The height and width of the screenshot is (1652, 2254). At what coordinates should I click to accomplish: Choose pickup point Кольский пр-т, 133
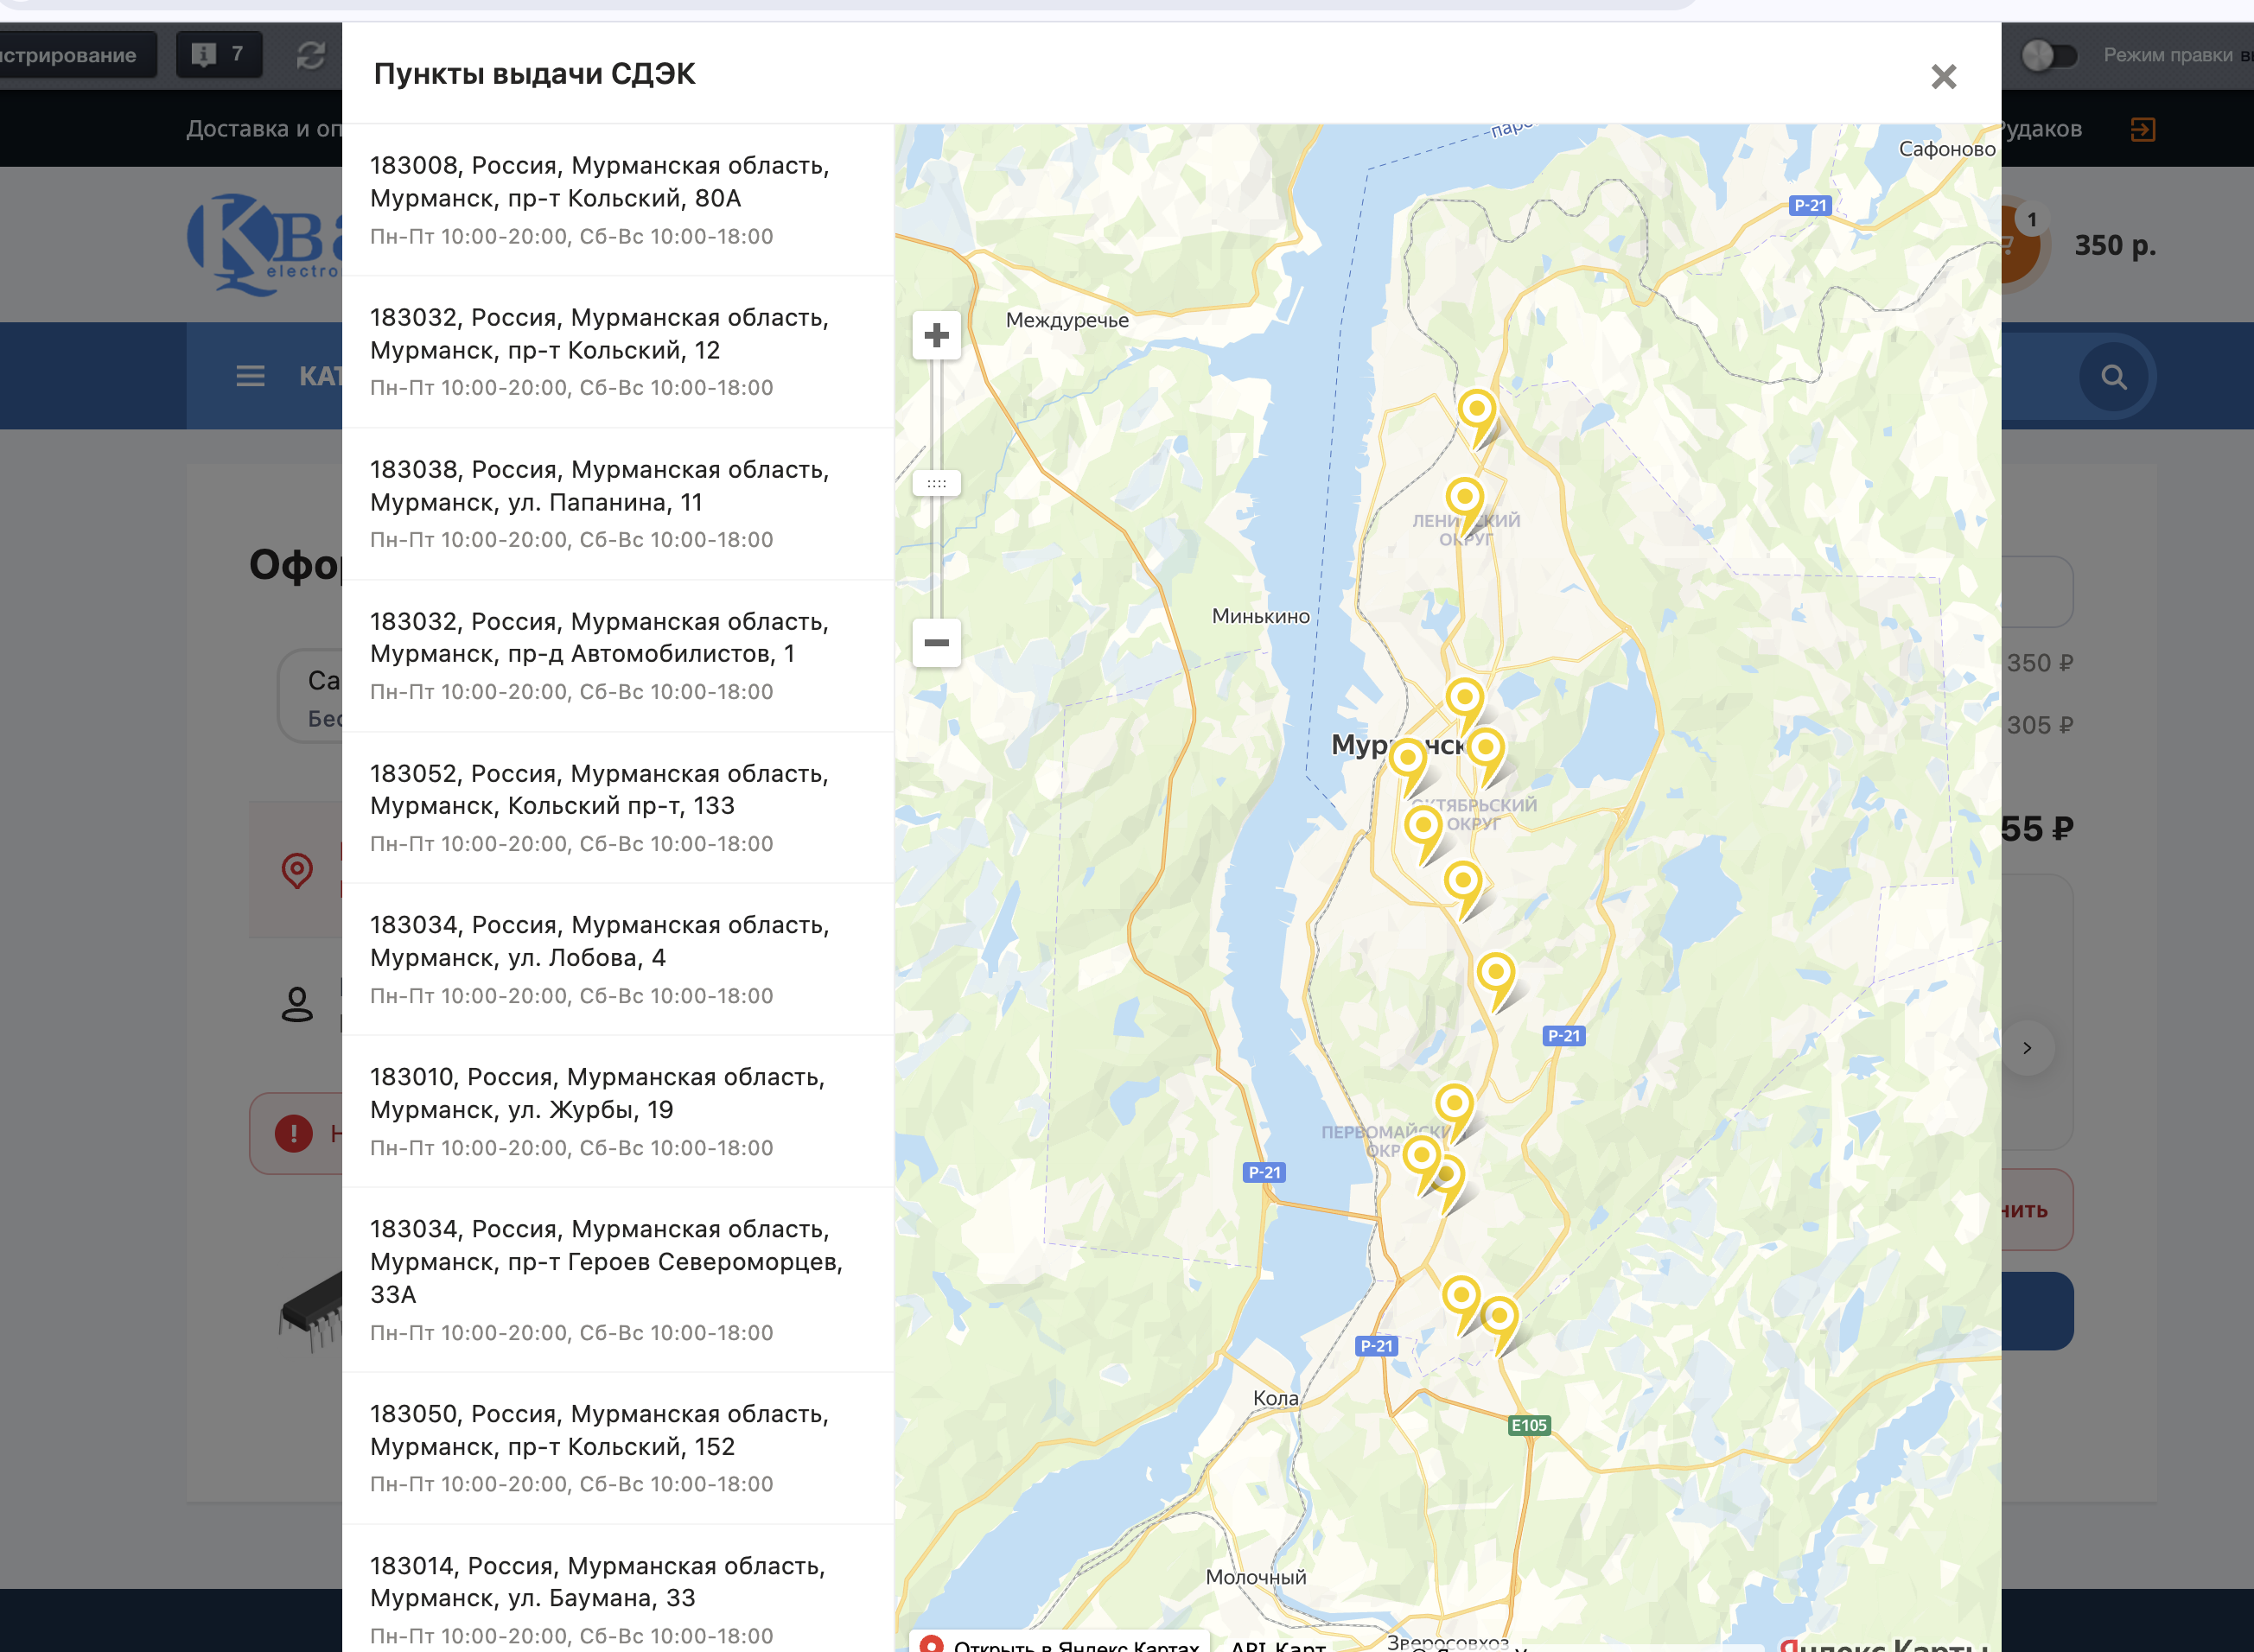pos(618,808)
